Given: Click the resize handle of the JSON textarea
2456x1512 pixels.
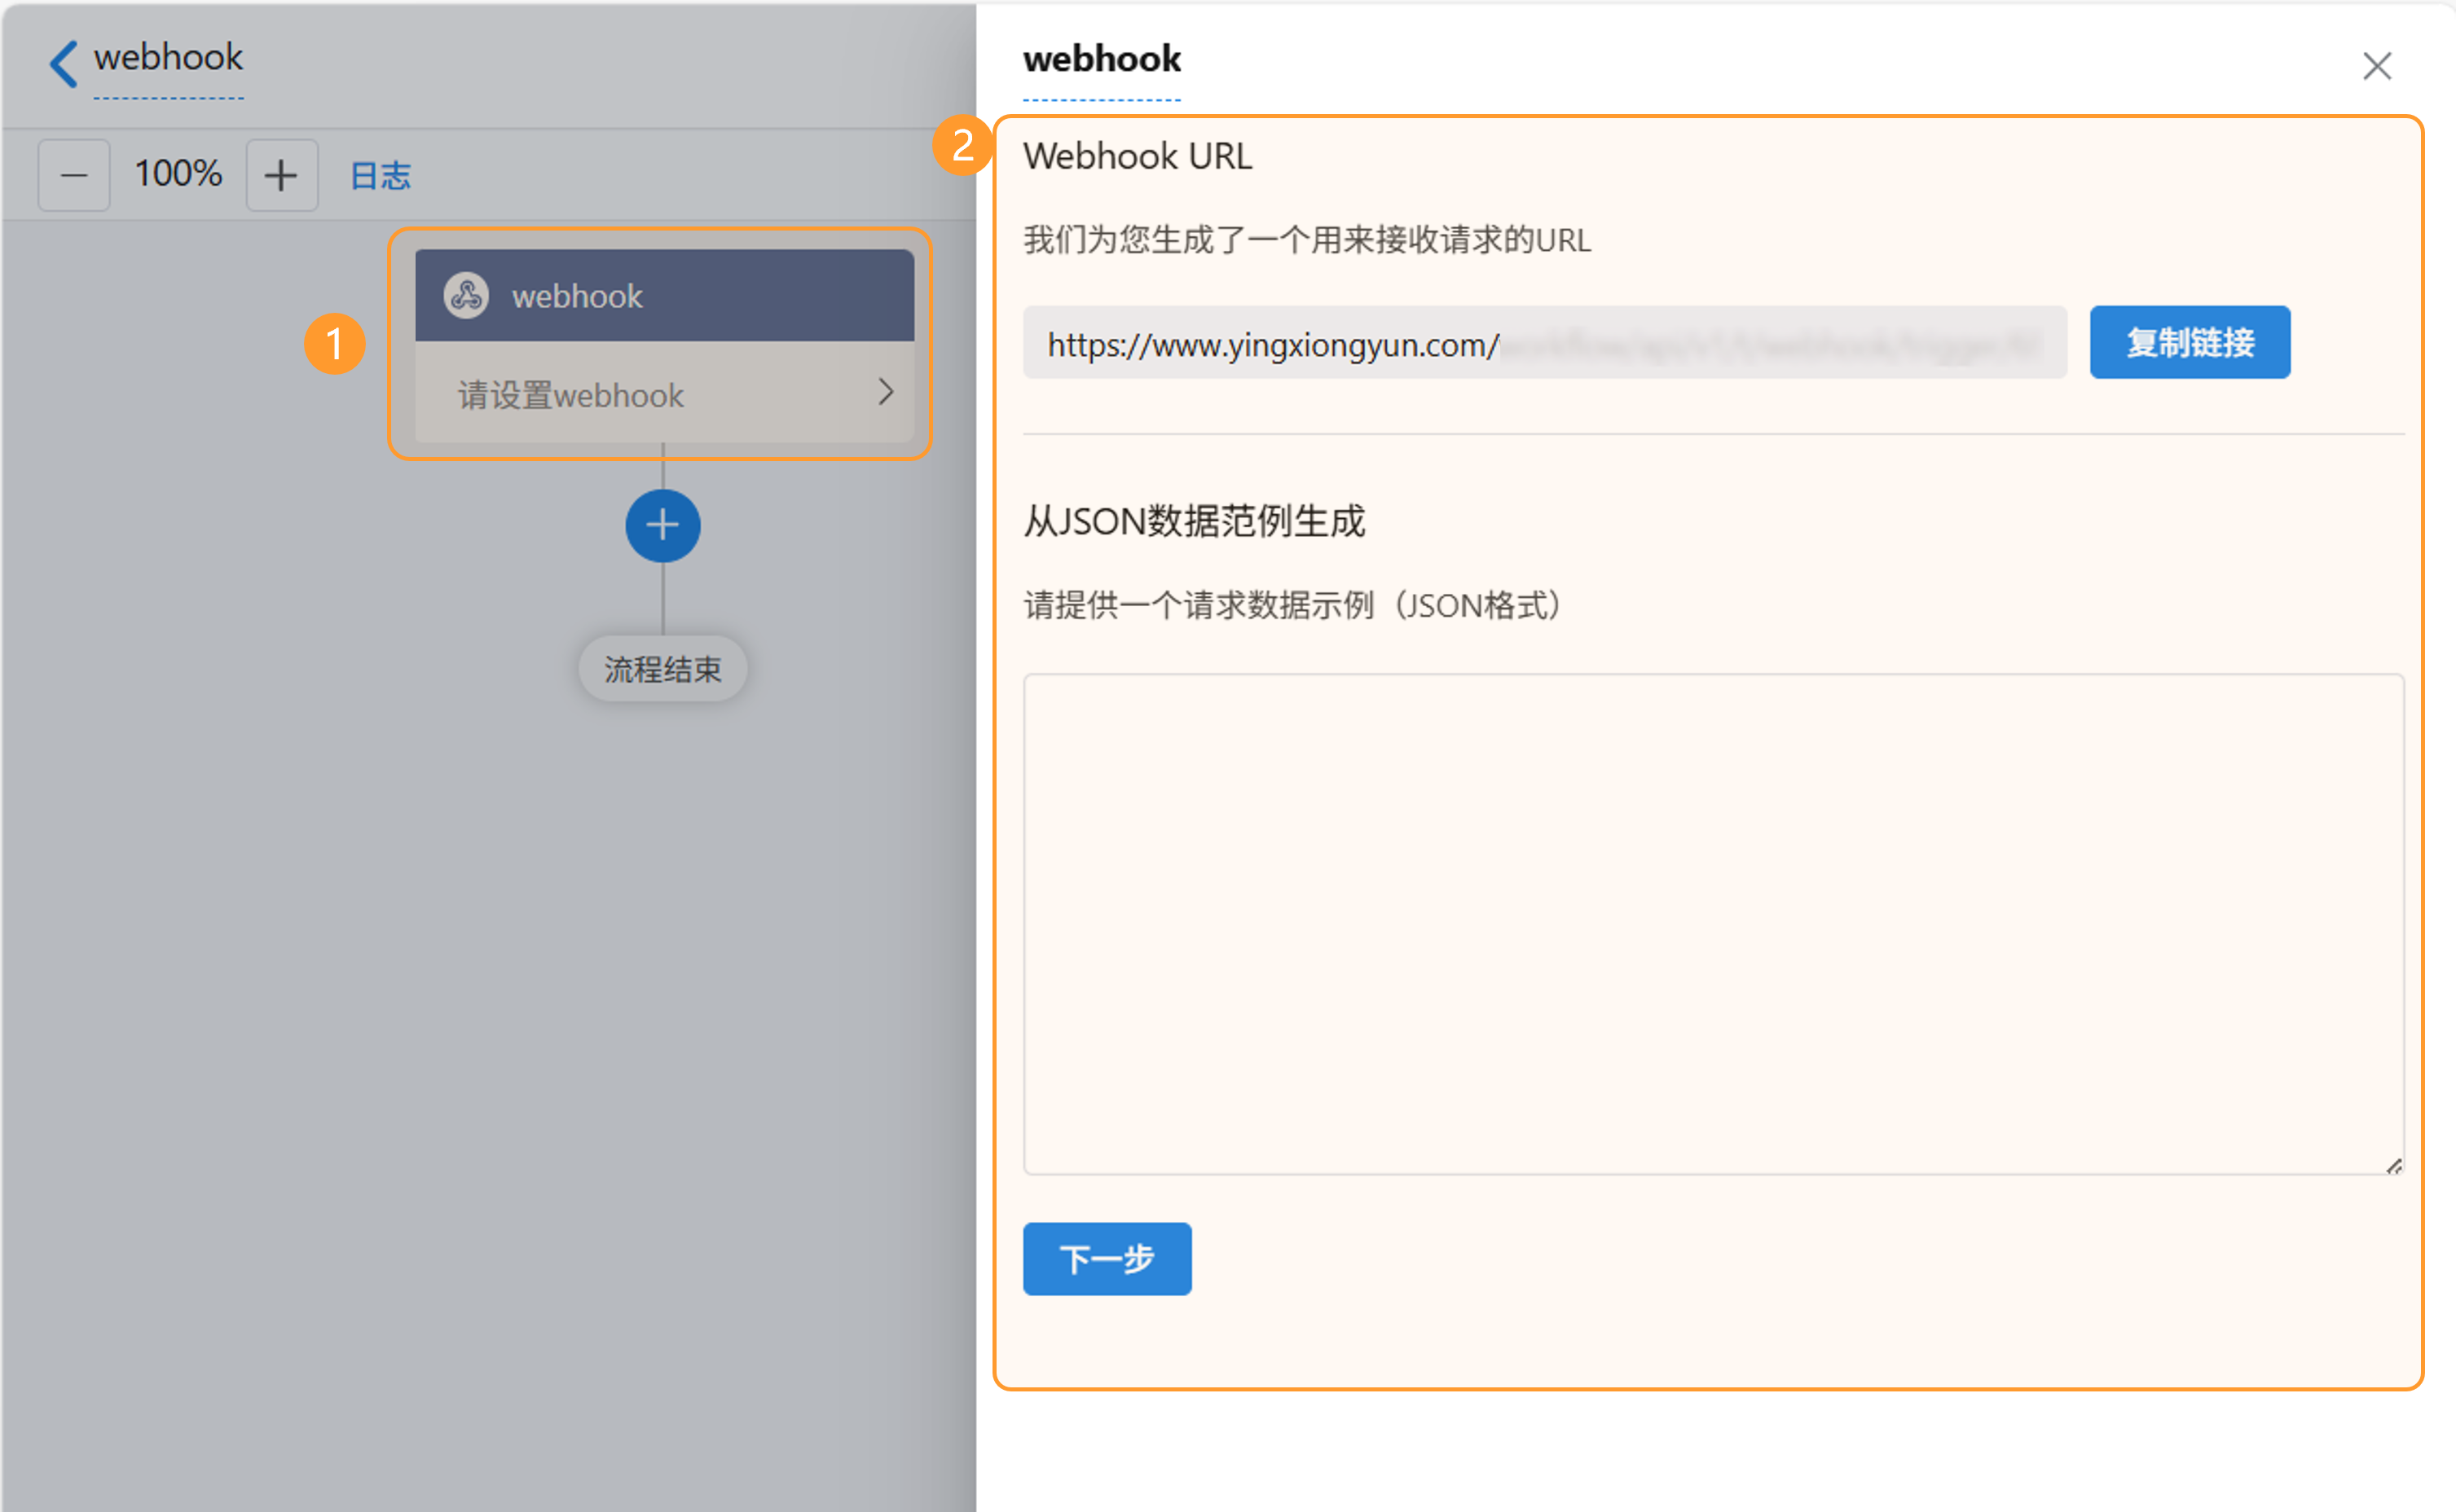Looking at the screenshot, I should point(2393,1166).
